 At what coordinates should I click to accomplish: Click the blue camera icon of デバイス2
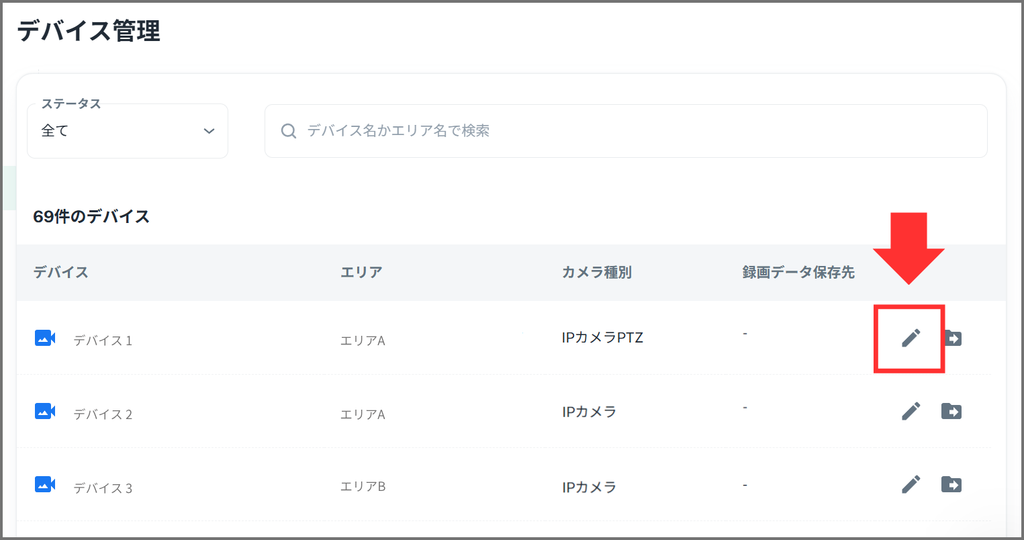coord(45,411)
